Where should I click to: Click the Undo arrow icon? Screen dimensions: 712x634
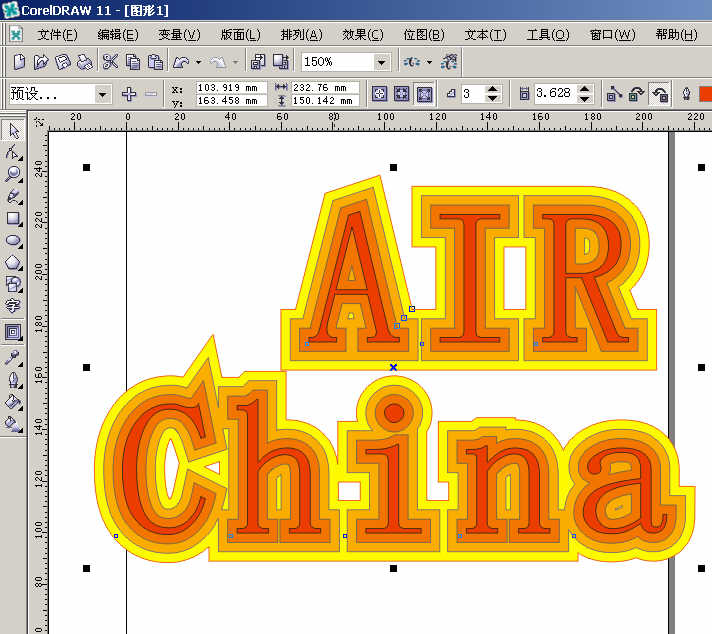click(182, 62)
